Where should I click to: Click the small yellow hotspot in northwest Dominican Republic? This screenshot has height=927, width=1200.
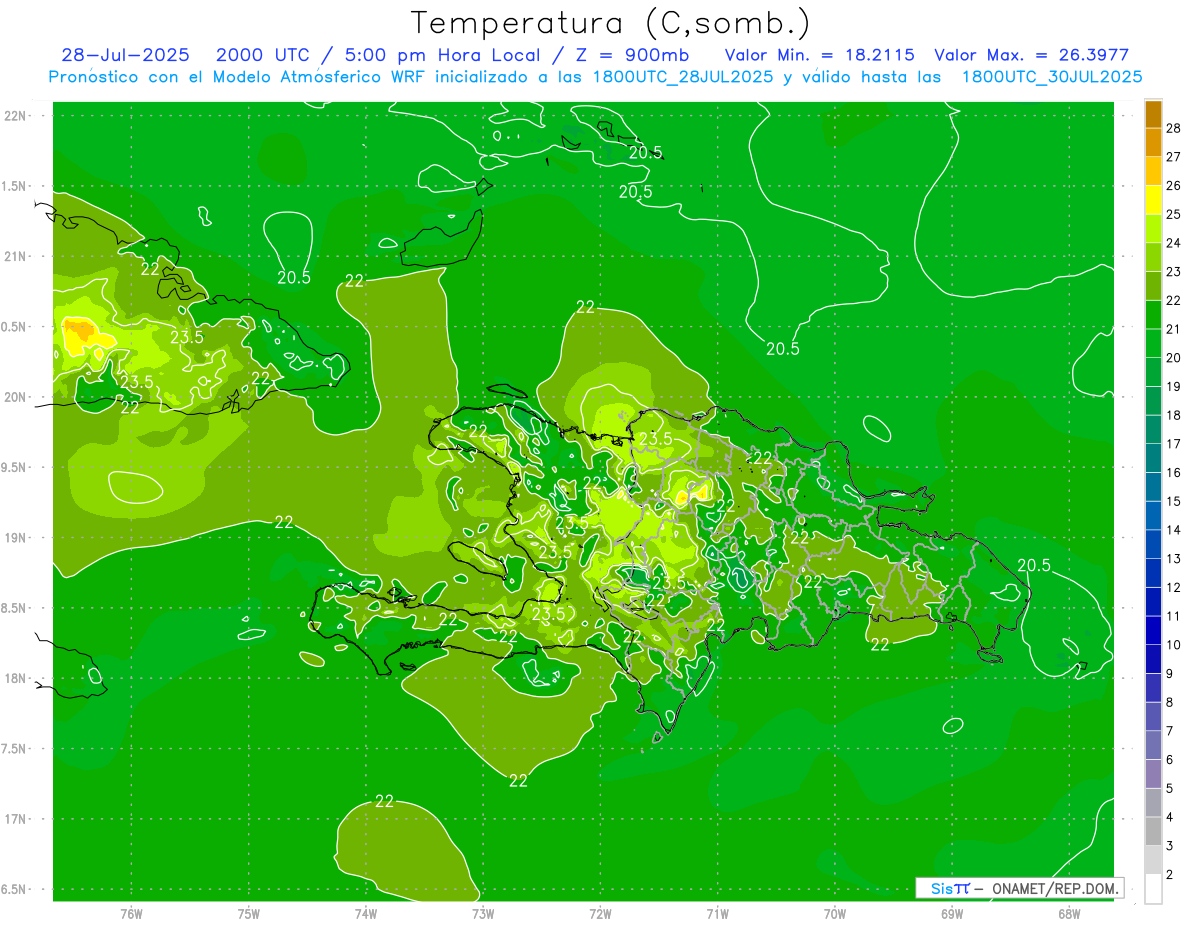coord(691,492)
